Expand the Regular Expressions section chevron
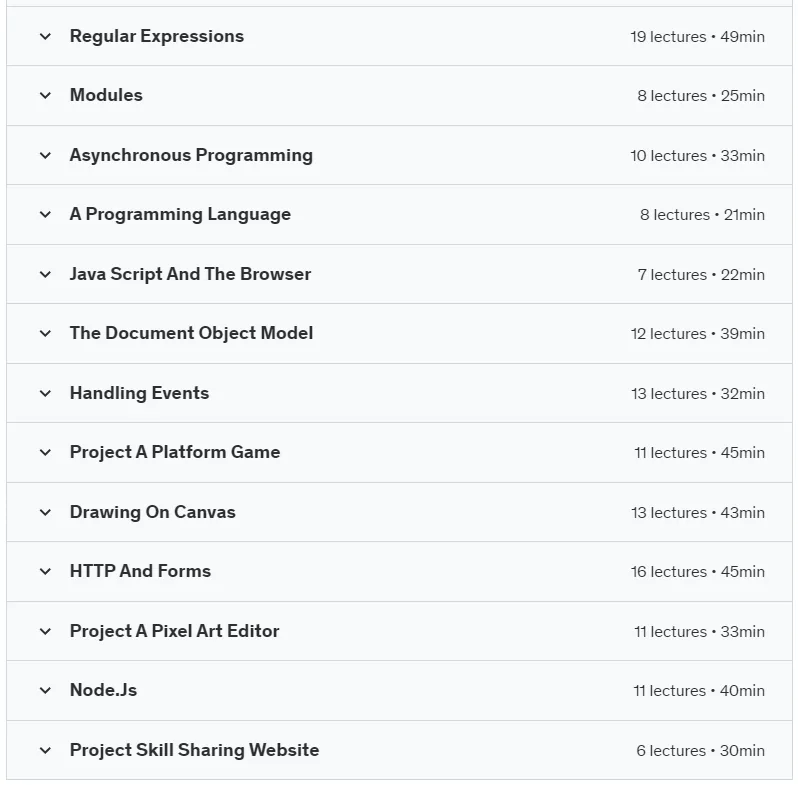Screen dimensions: 798x785 (x=45, y=37)
